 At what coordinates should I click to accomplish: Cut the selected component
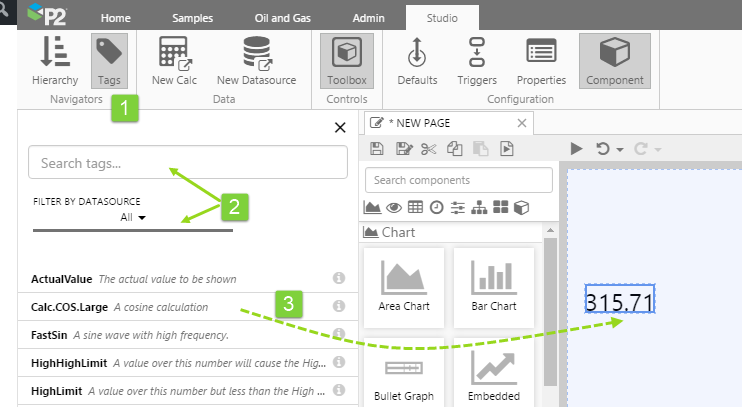click(429, 149)
